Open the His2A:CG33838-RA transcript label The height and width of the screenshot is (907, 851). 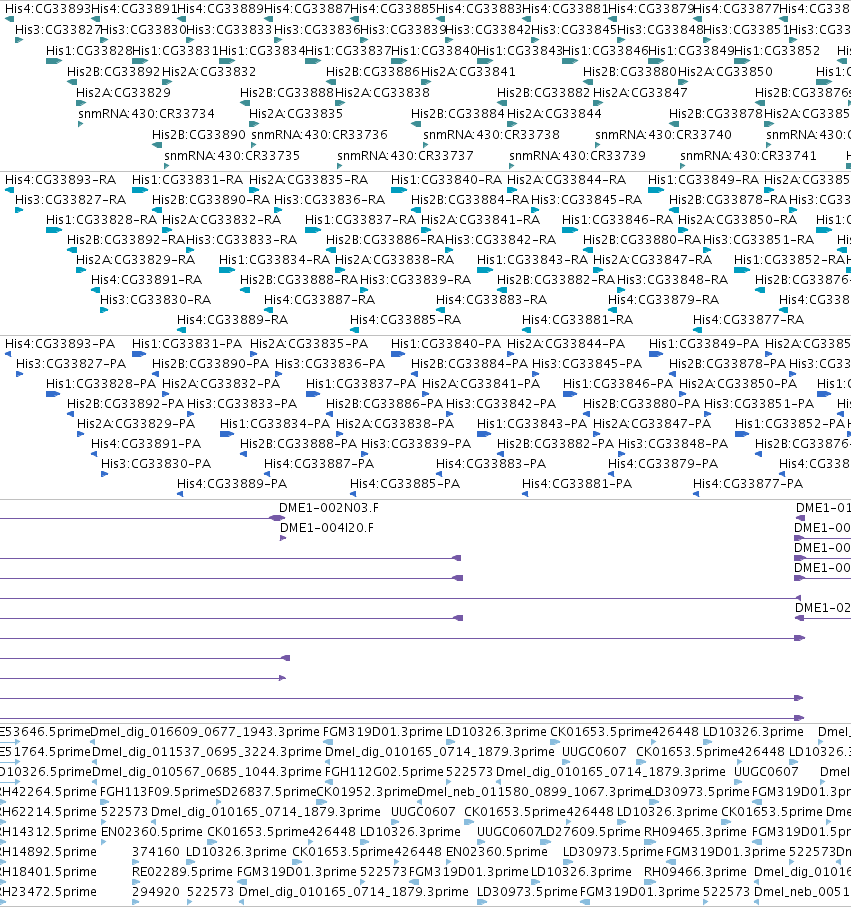(x=395, y=260)
